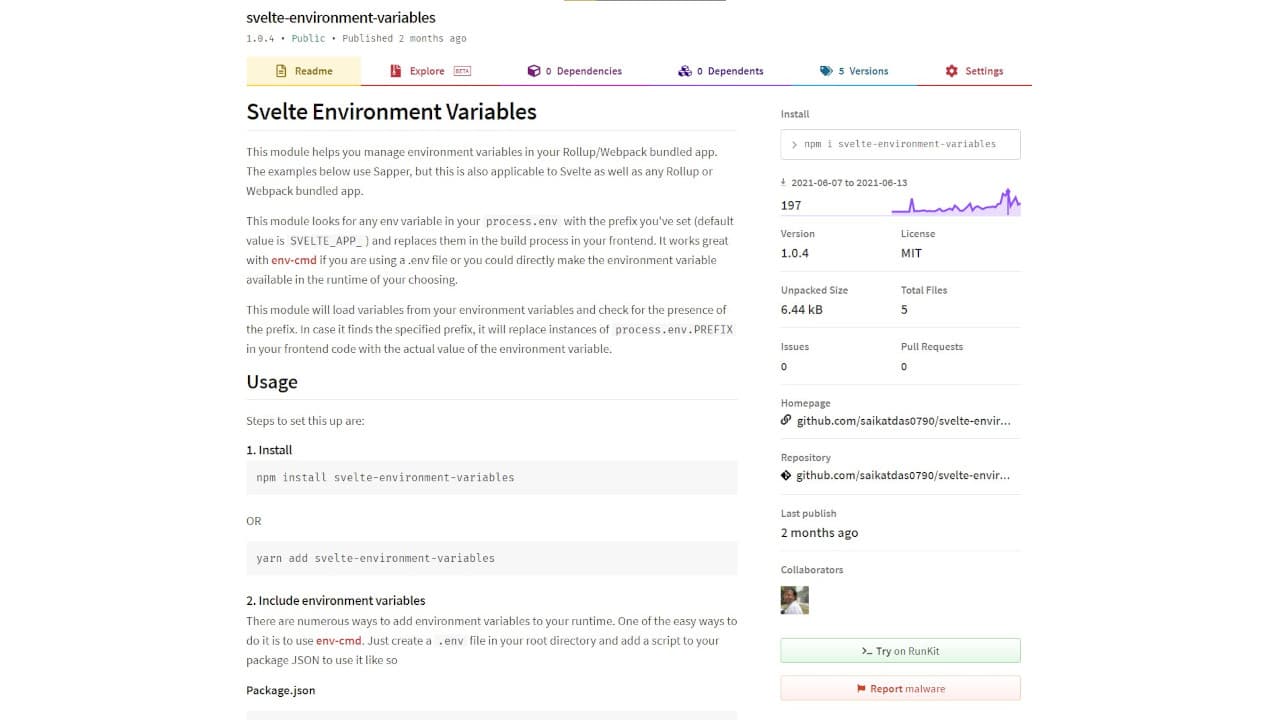1279x720 pixels.
Task: Copy the npm i install command box
Action: point(900,144)
